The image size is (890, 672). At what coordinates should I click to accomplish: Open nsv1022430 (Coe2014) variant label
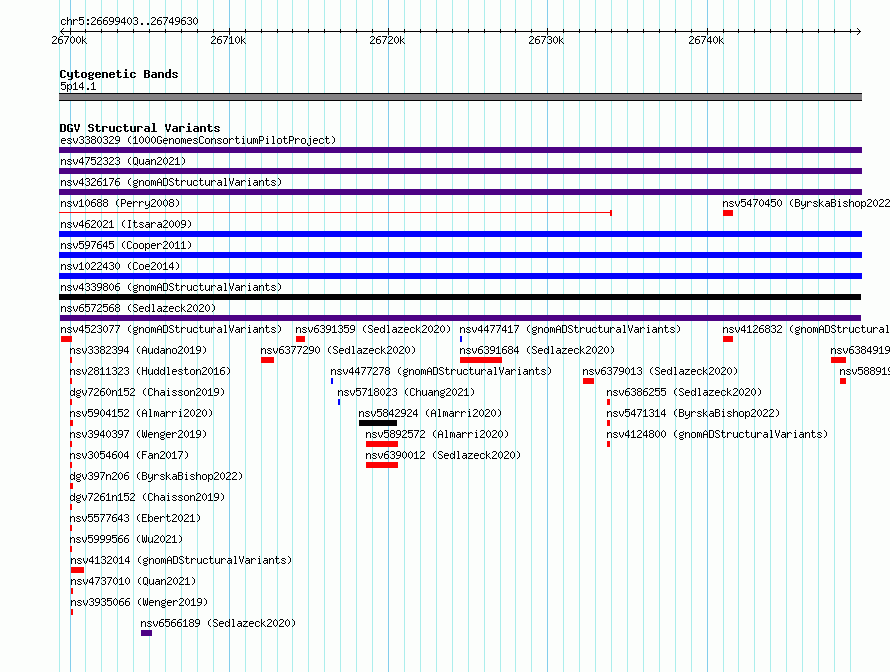tap(120, 266)
